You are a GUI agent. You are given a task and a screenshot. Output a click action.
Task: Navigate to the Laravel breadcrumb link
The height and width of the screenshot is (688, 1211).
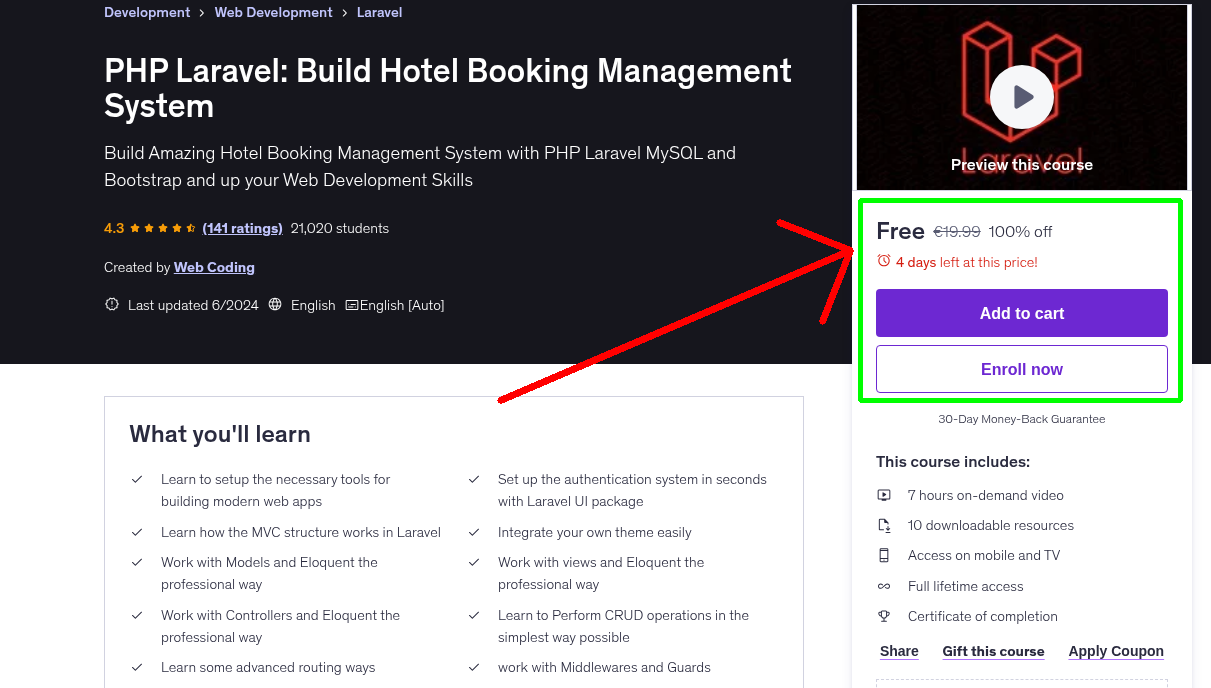point(379,12)
